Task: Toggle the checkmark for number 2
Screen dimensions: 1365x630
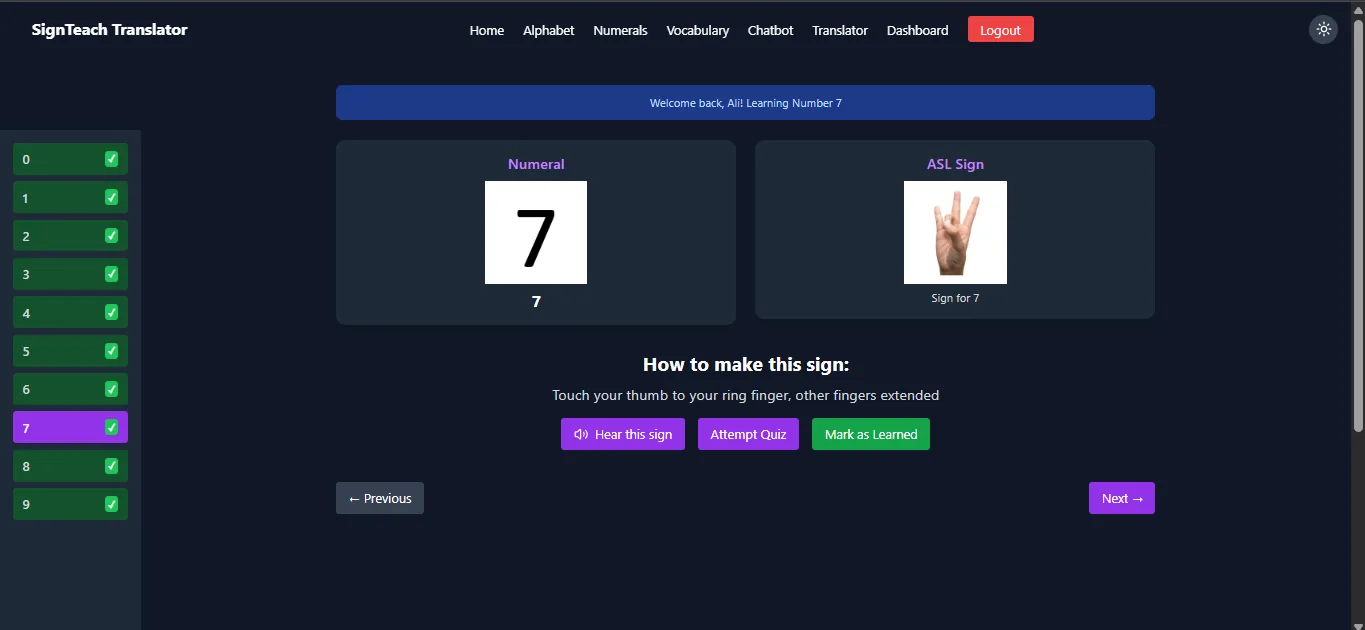Action: (x=111, y=236)
